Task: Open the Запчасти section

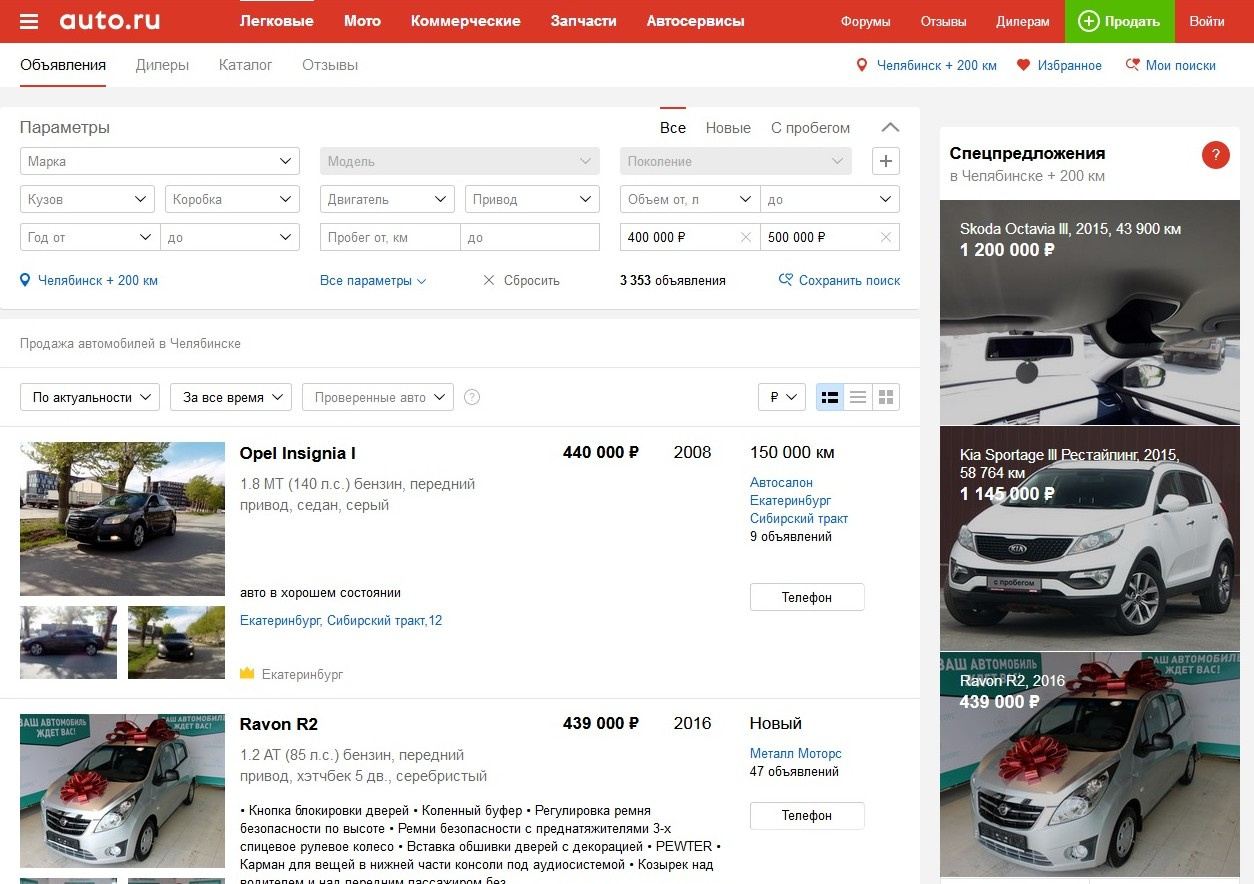Action: click(x=583, y=21)
